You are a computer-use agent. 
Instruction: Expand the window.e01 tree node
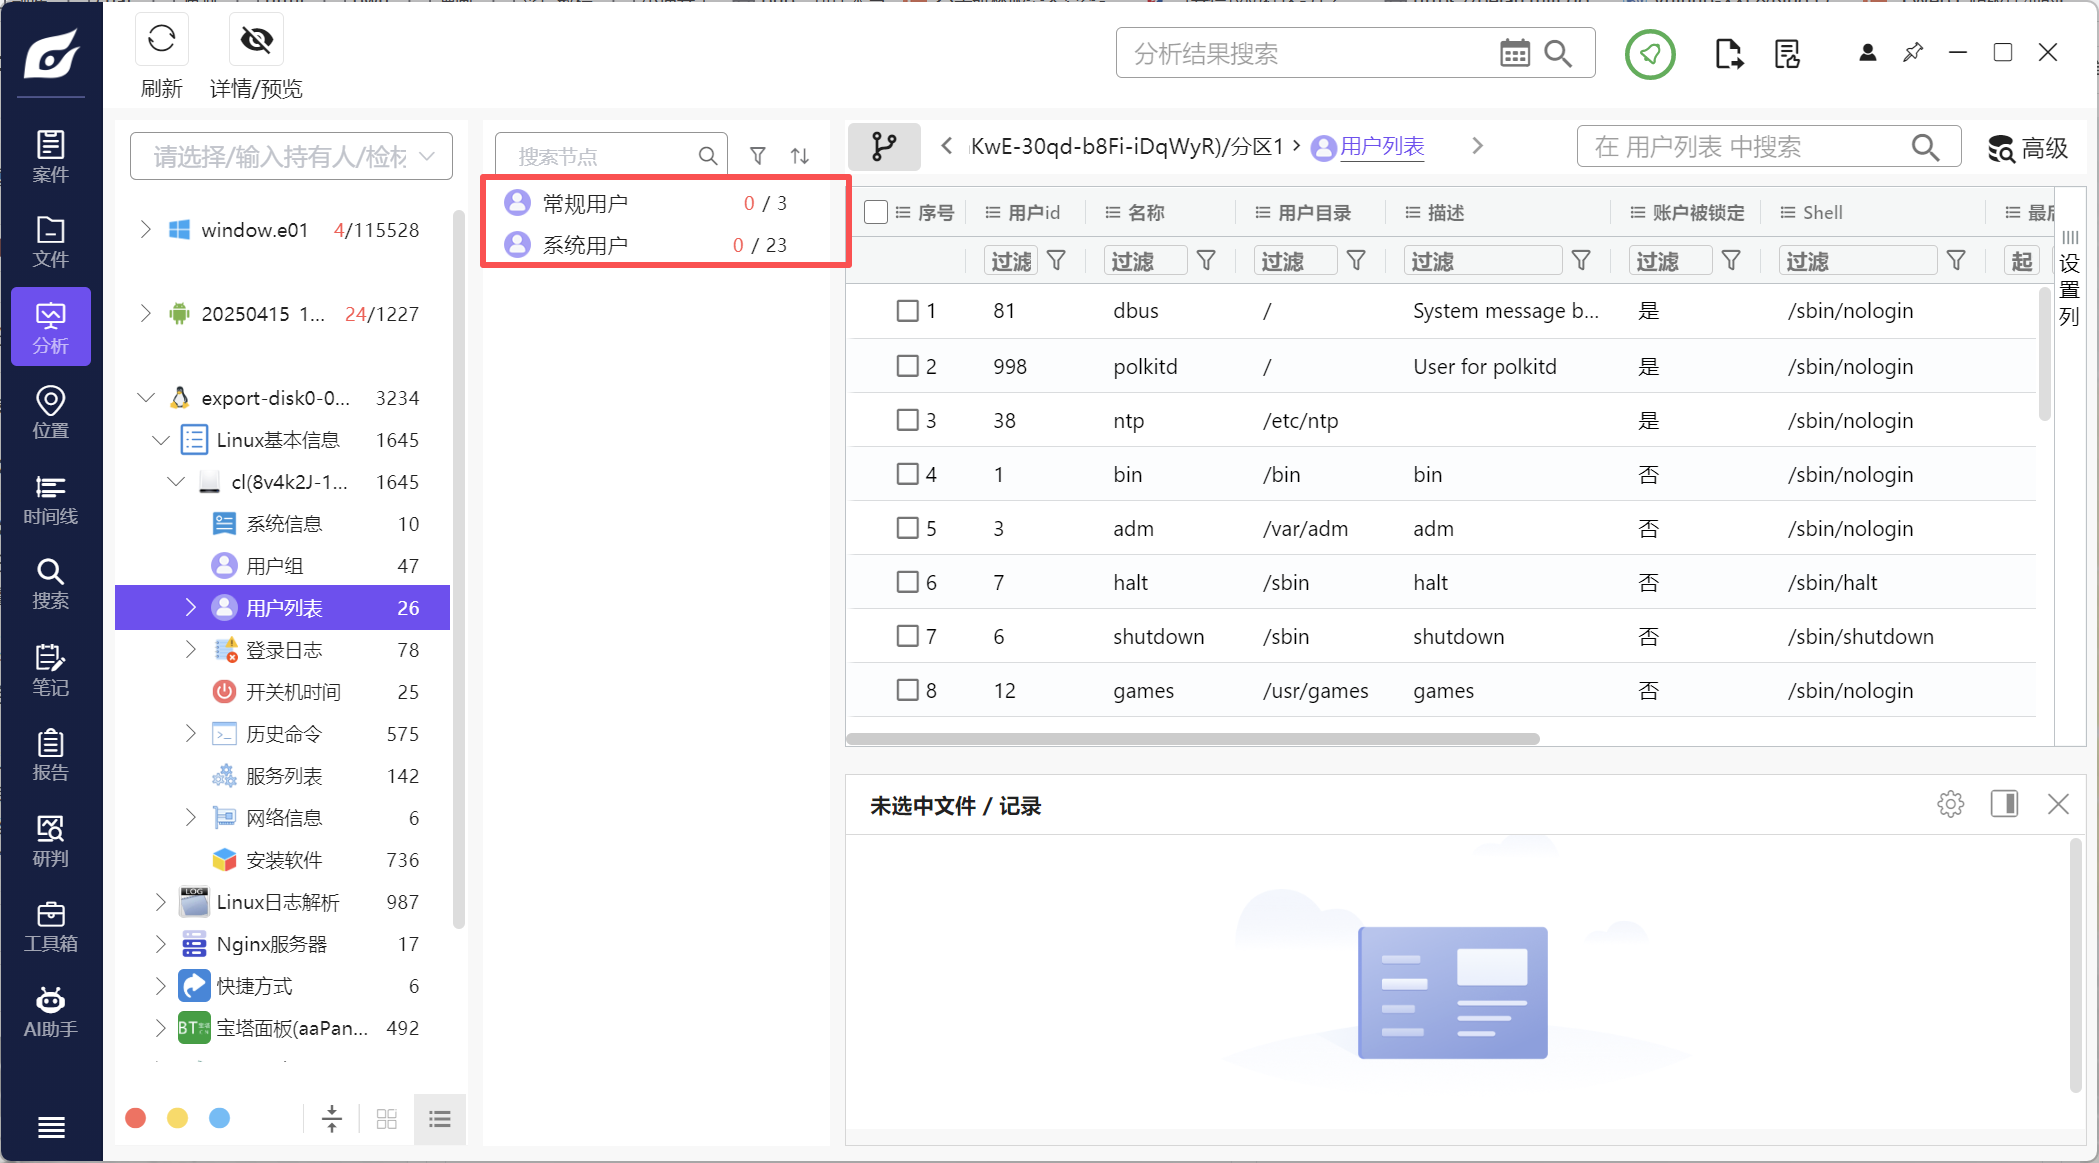pos(146,230)
